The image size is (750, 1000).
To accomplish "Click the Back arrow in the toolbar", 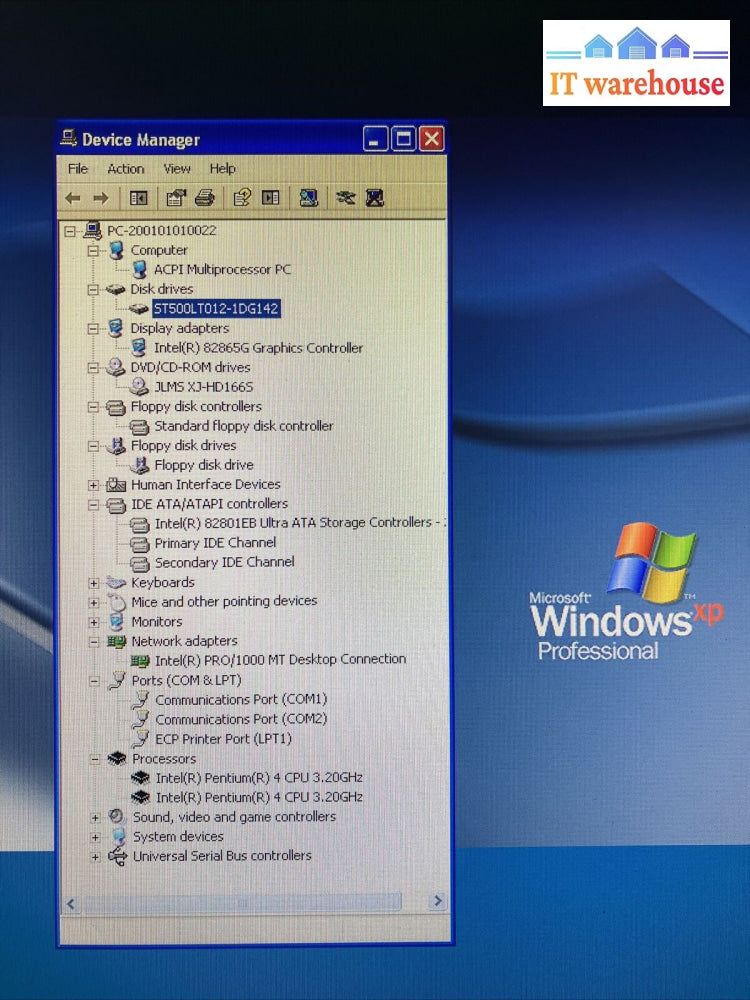I will (x=73, y=198).
